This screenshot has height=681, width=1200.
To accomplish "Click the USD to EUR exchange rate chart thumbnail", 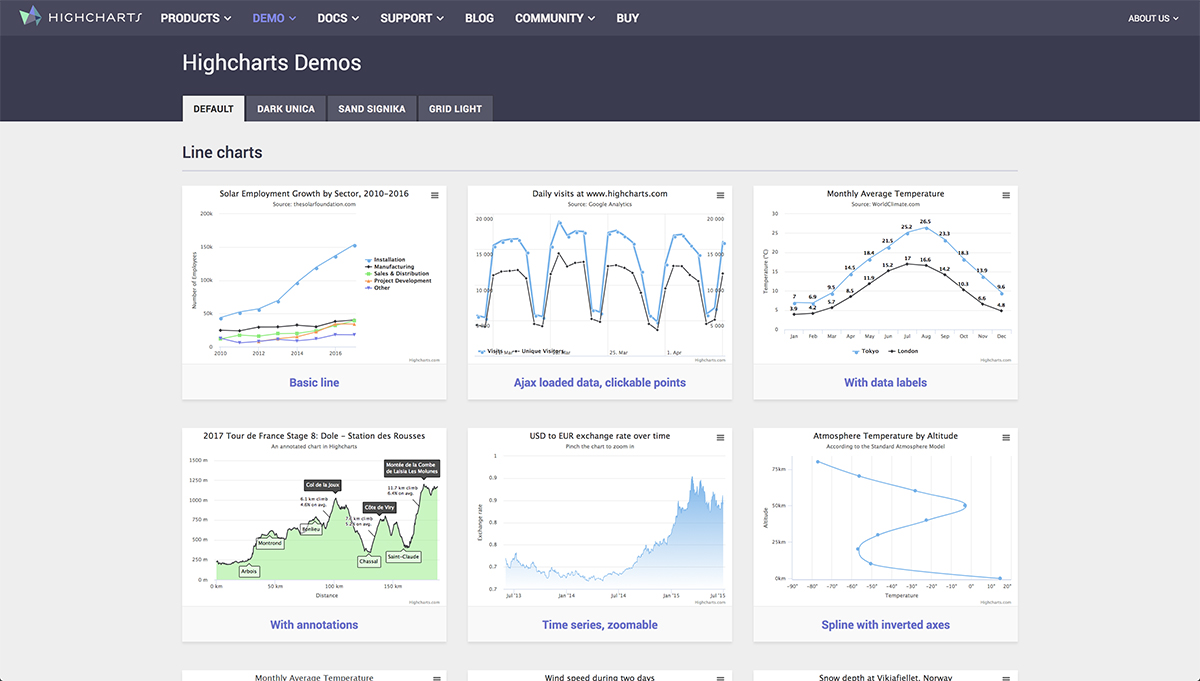I will (x=600, y=518).
